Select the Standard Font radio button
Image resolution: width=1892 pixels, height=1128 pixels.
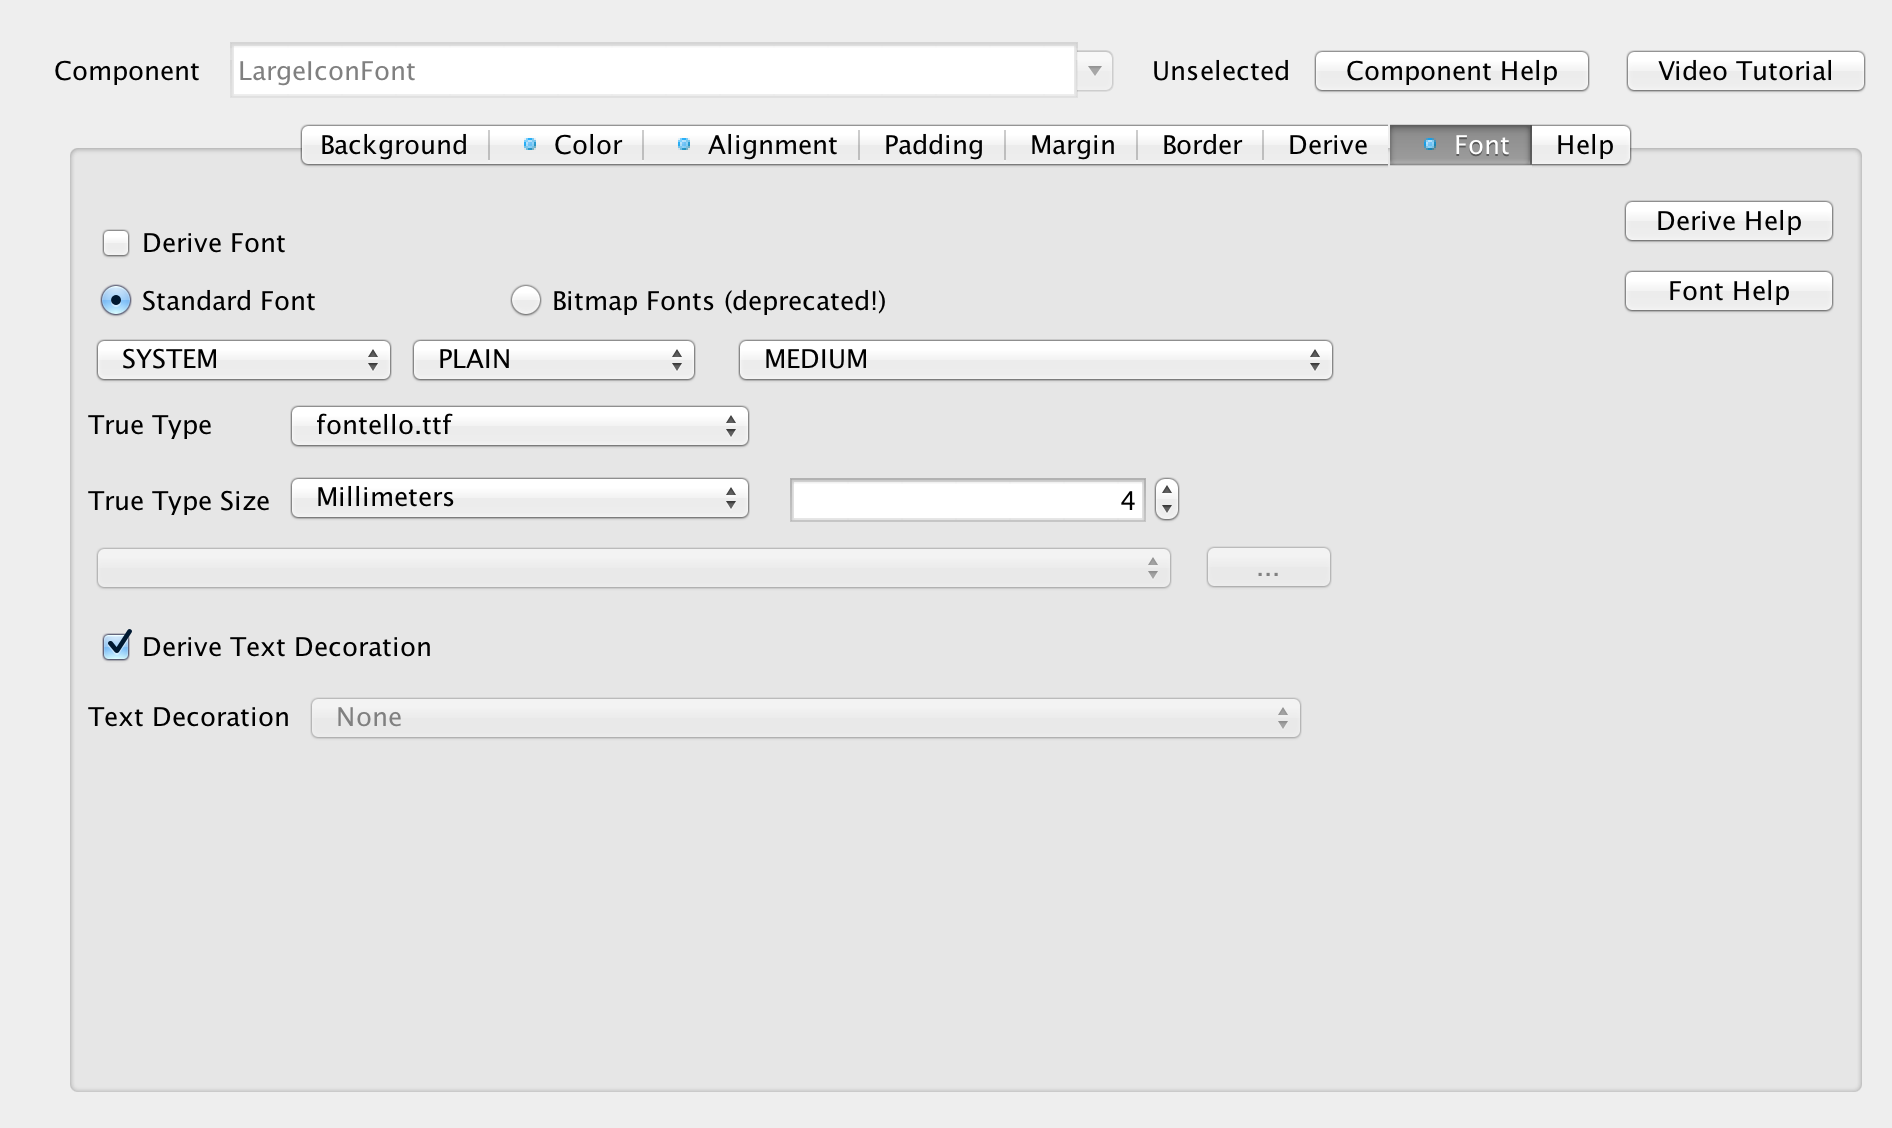(116, 301)
